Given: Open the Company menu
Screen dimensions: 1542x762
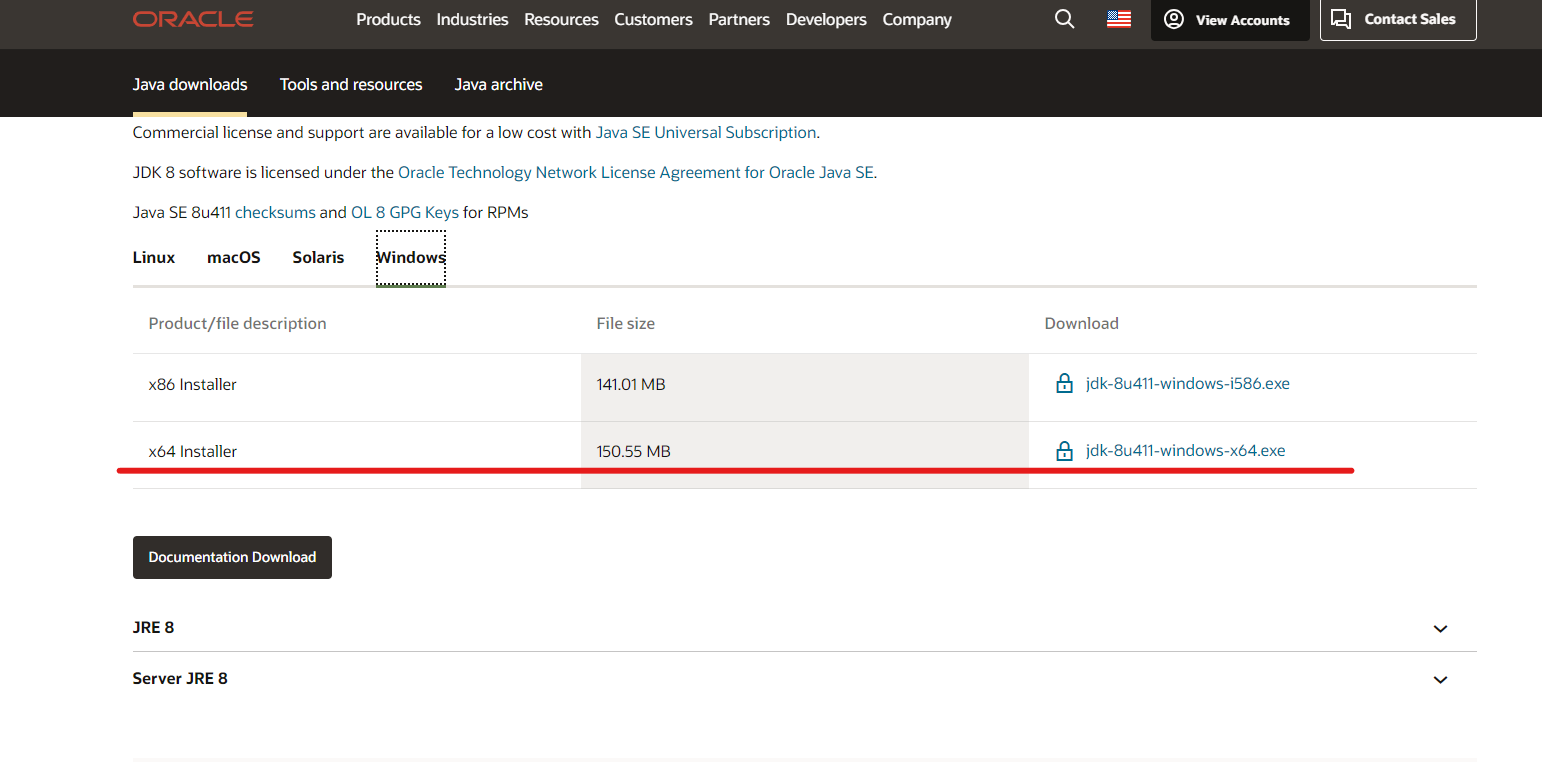Looking at the screenshot, I should 917,19.
